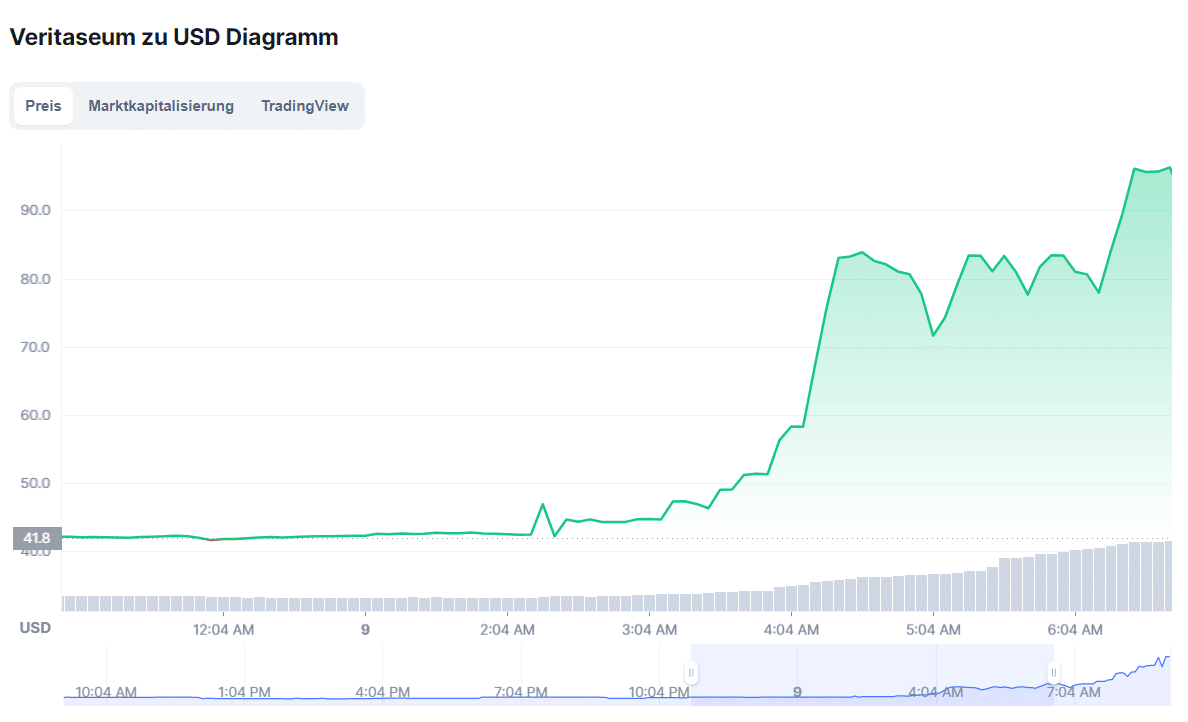Select the Preis tab
The height and width of the screenshot is (722, 1188).
43,106
